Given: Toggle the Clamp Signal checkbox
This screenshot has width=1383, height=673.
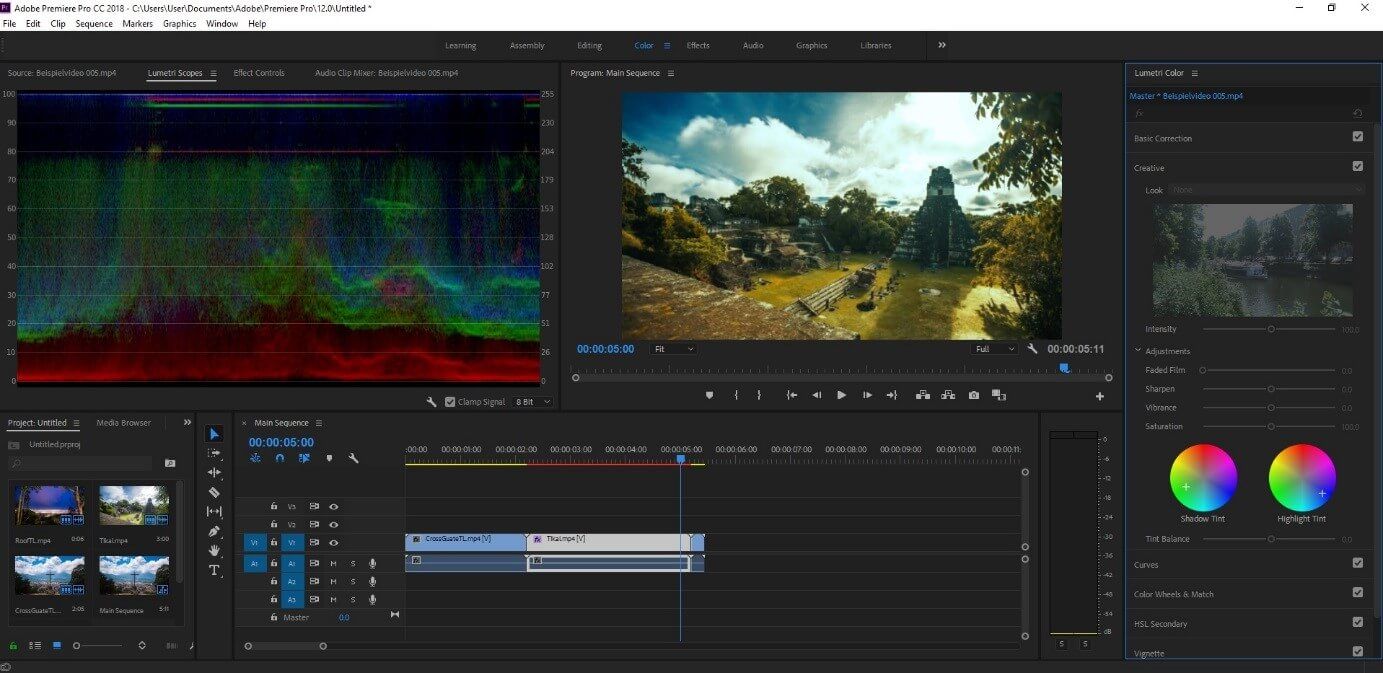Looking at the screenshot, I should 450,402.
